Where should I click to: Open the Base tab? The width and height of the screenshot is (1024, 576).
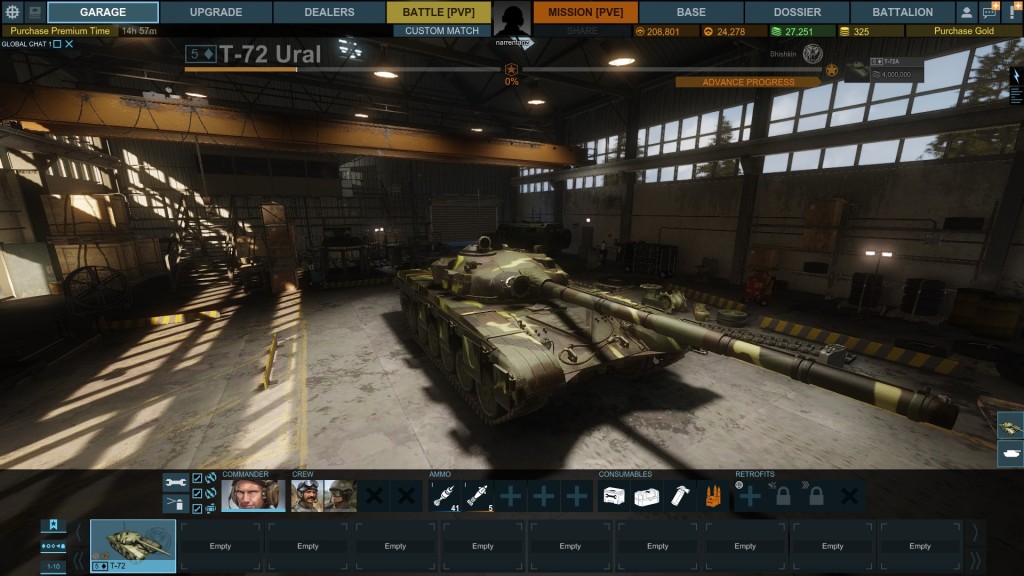pos(691,12)
